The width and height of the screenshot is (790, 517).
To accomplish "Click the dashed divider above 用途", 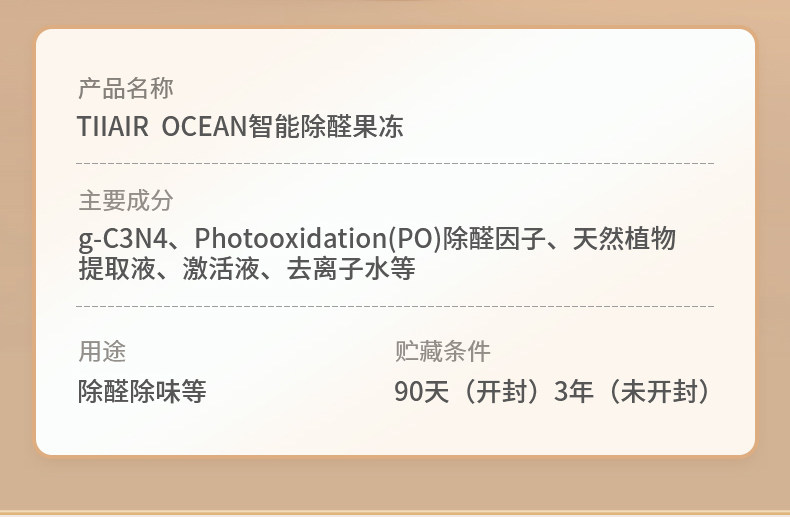I will coord(395,306).
